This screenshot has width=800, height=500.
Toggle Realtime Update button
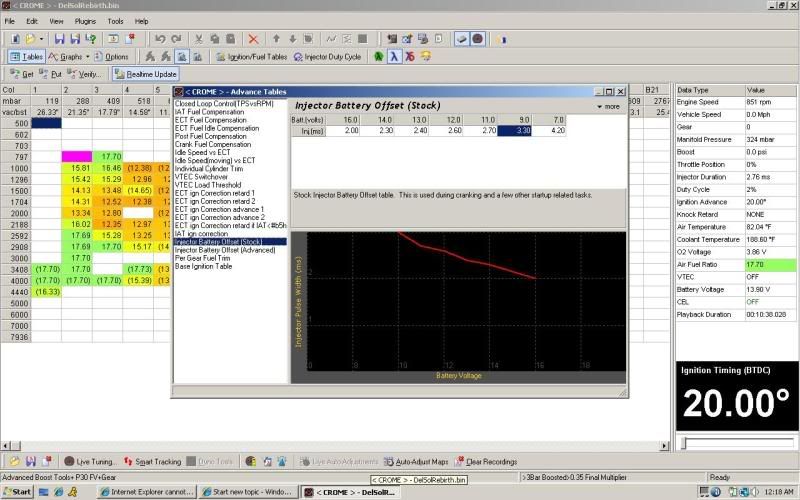[x=146, y=74]
